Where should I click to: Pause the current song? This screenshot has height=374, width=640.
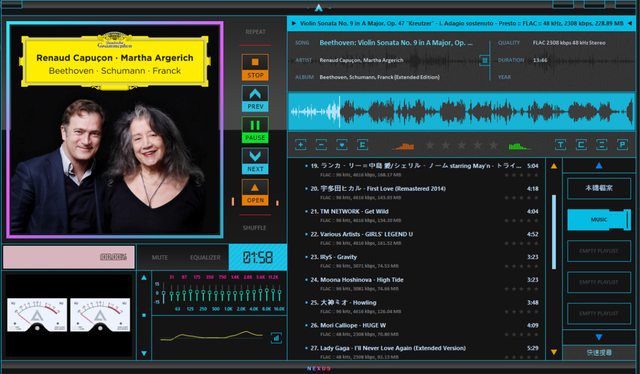coord(255,130)
